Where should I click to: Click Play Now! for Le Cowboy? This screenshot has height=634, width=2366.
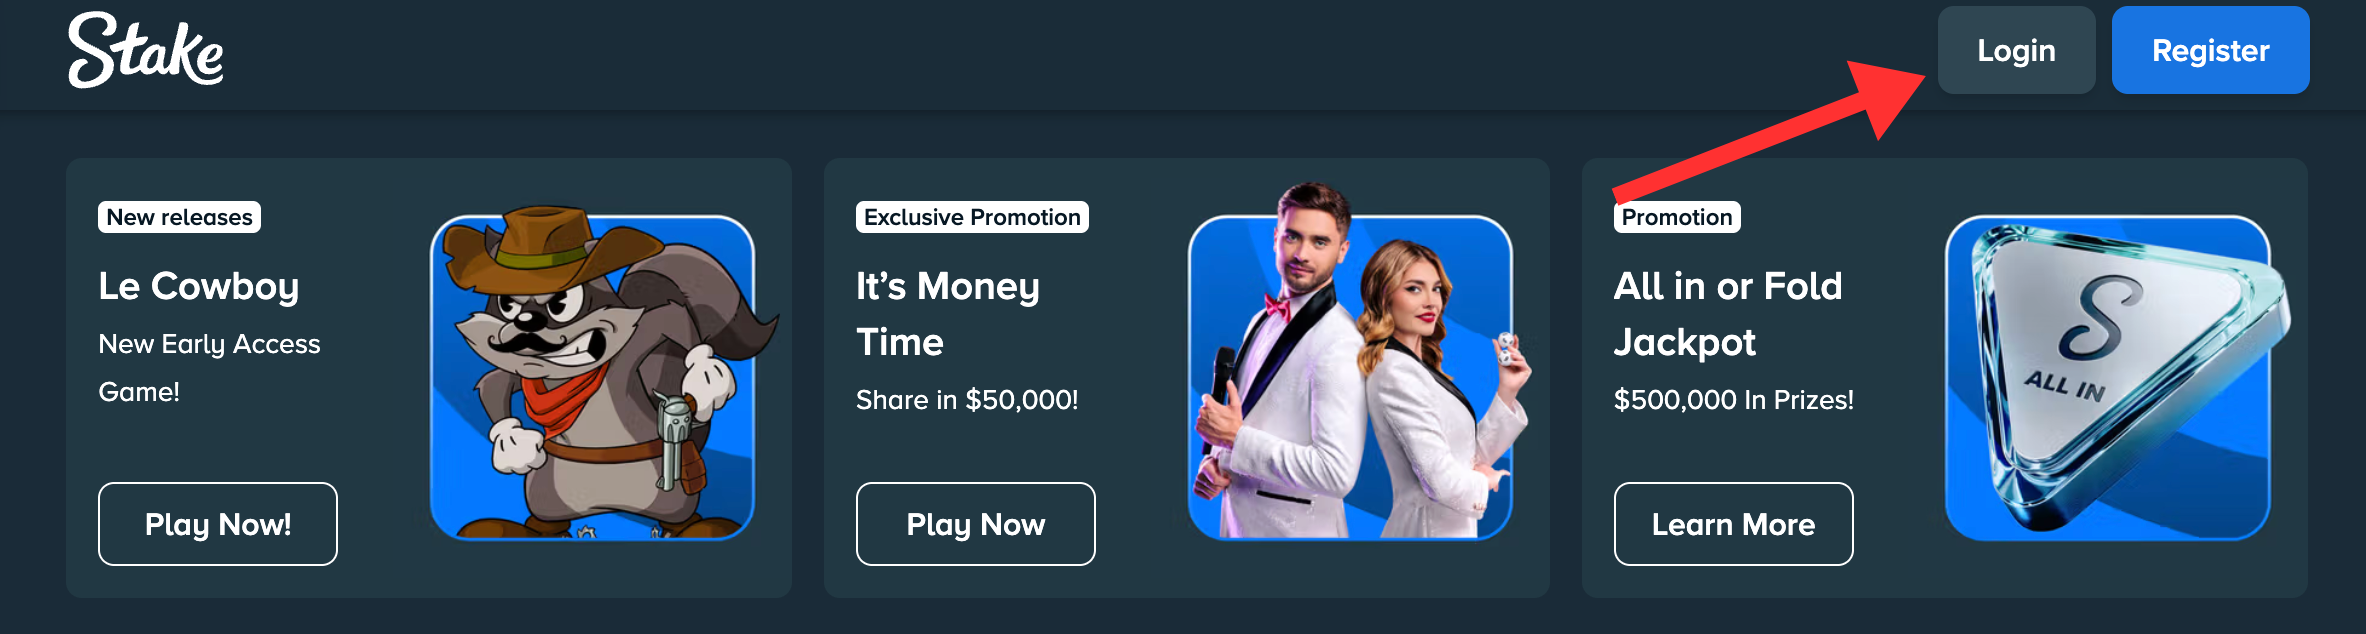(x=218, y=524)
